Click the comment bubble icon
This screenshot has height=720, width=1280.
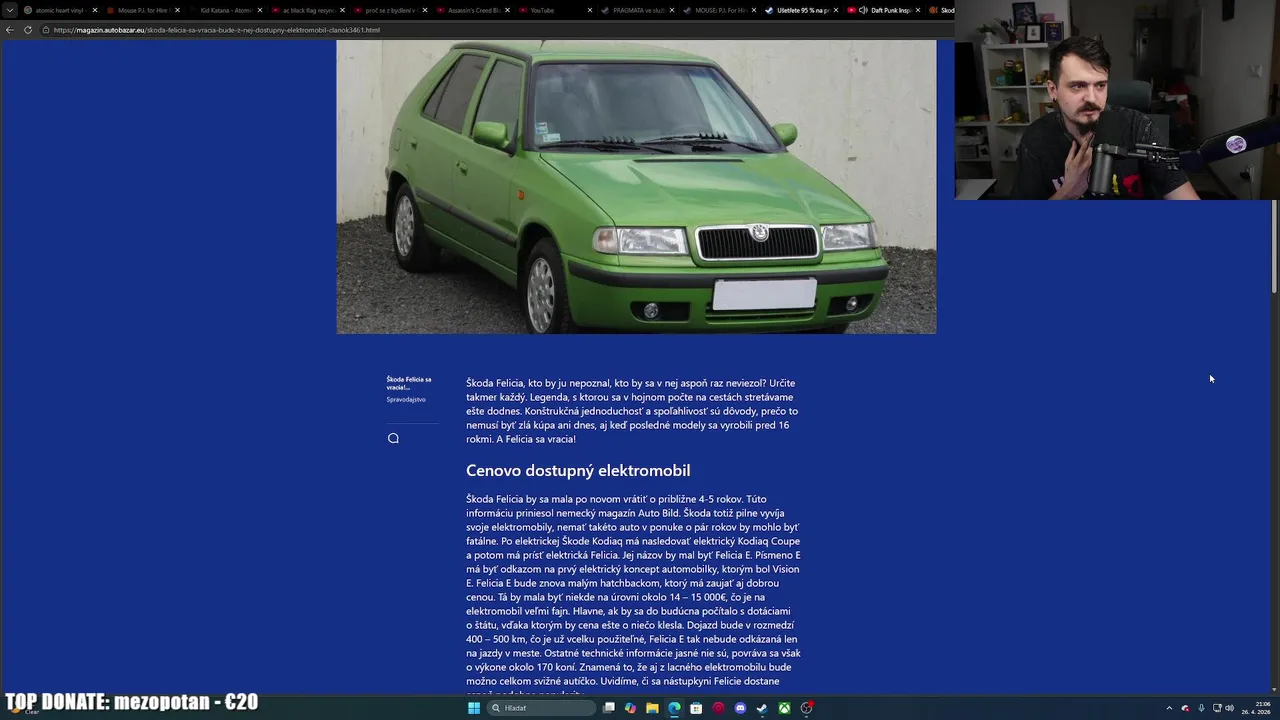[393, 438]
